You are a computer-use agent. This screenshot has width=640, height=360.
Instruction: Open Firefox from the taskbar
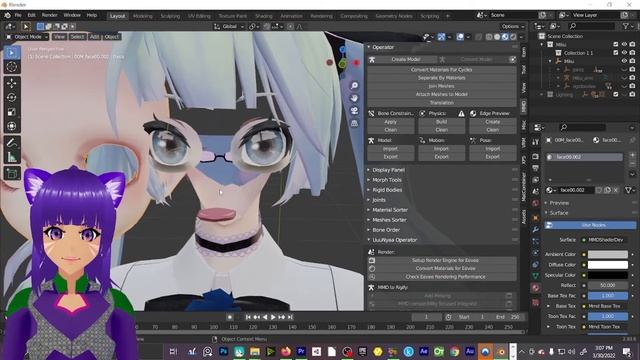(286, 351)
